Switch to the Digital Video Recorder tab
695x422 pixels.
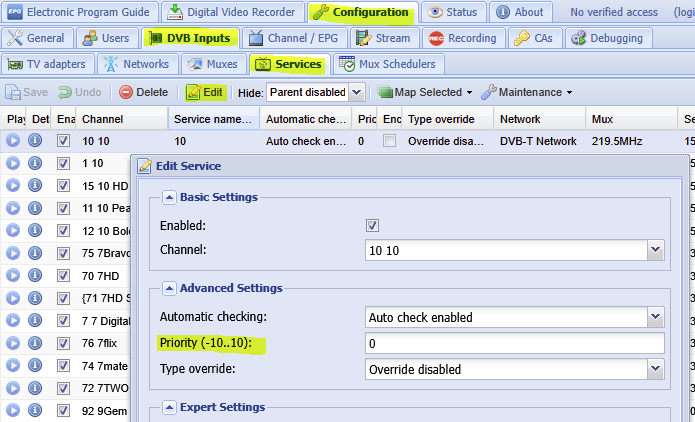click(x=231, y=12)
